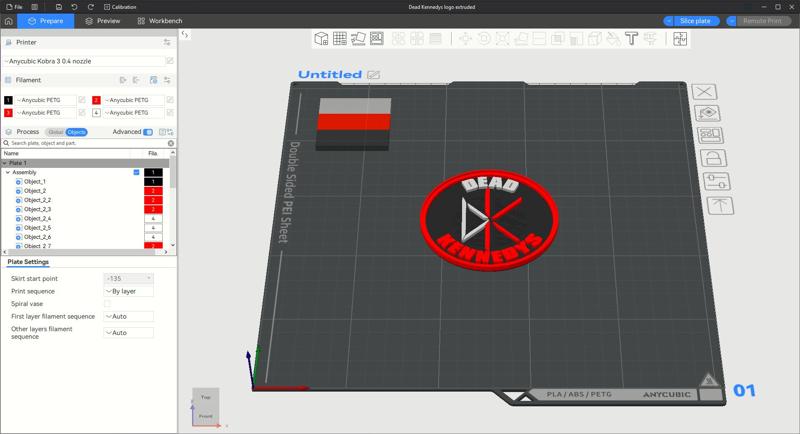
Task: Click the black filament 1 color swatch
Action: pos(8,100)
